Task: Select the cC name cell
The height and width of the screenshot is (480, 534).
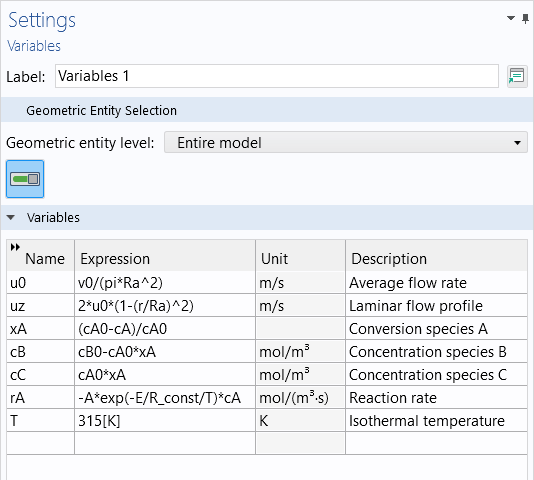Action: click(41, 375)
